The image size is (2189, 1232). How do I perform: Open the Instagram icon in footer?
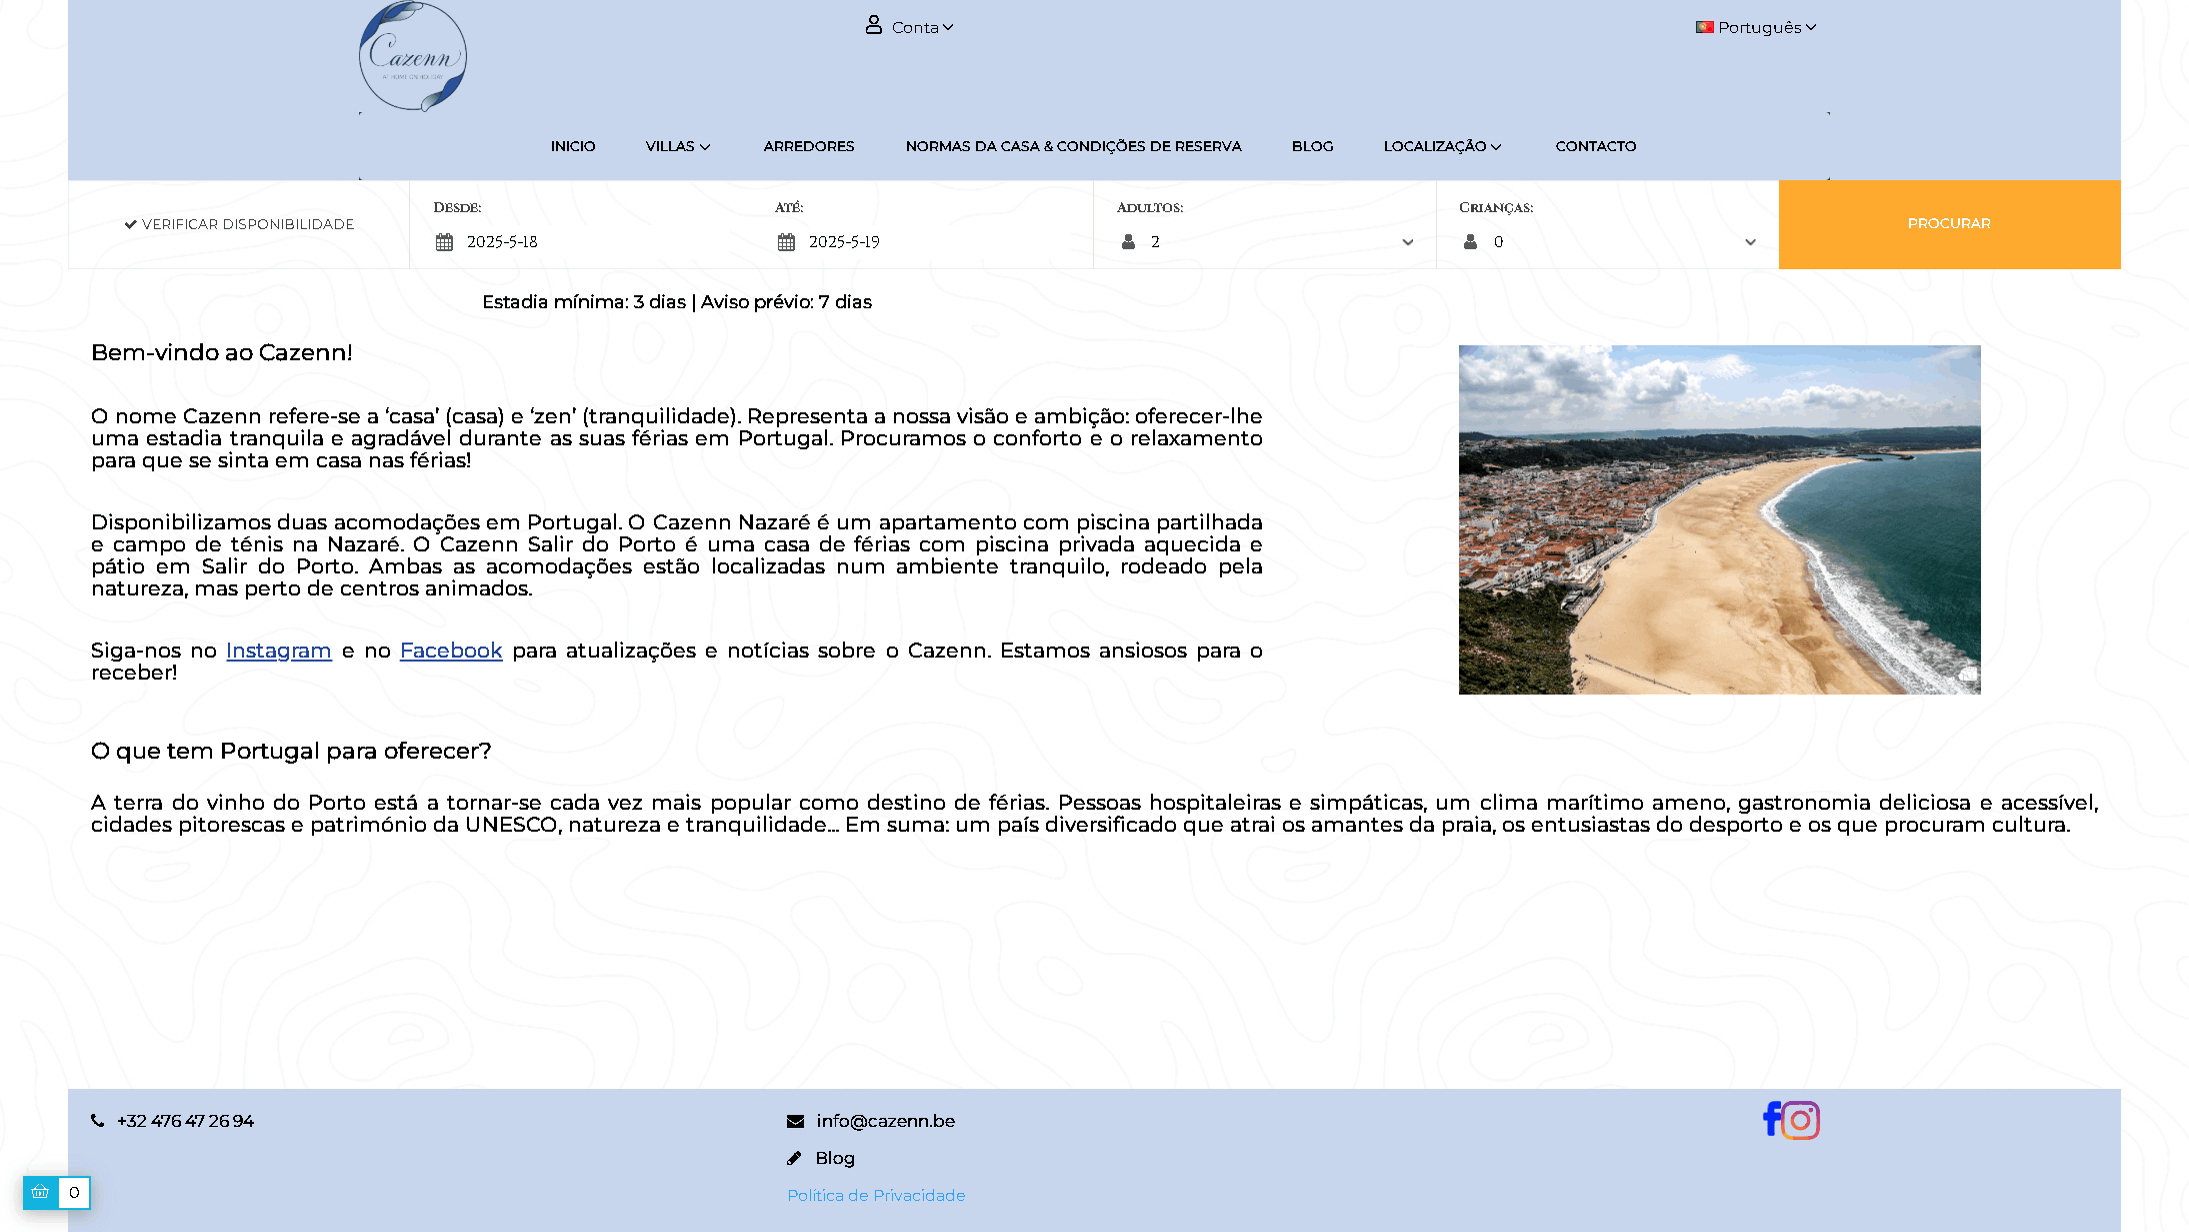click(x=1801, y=1120)
